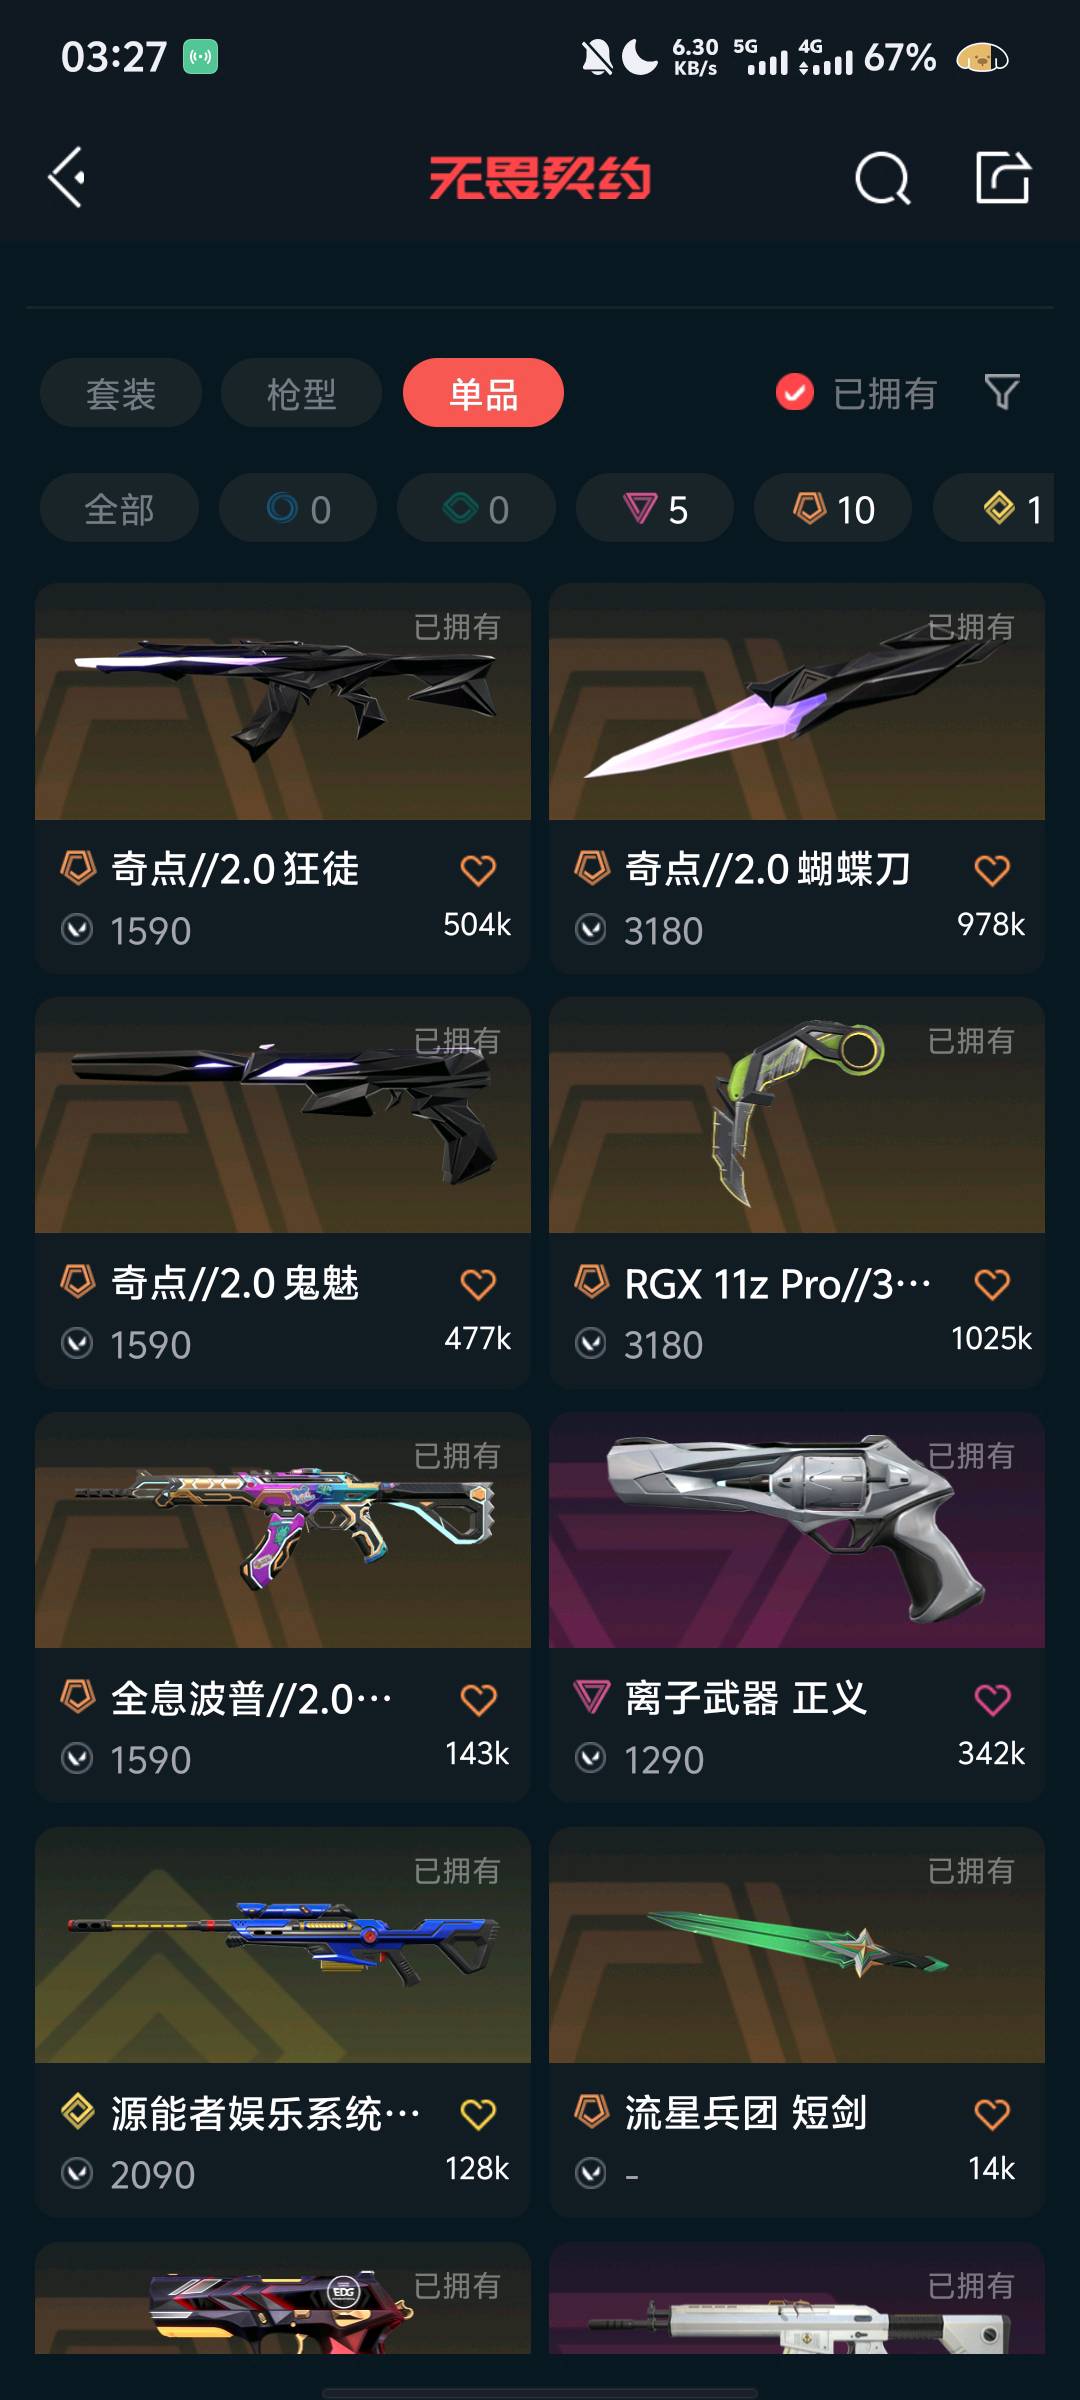
Task: Like the RGX 11z Pro heart icon
Action: pos(992,1284)
